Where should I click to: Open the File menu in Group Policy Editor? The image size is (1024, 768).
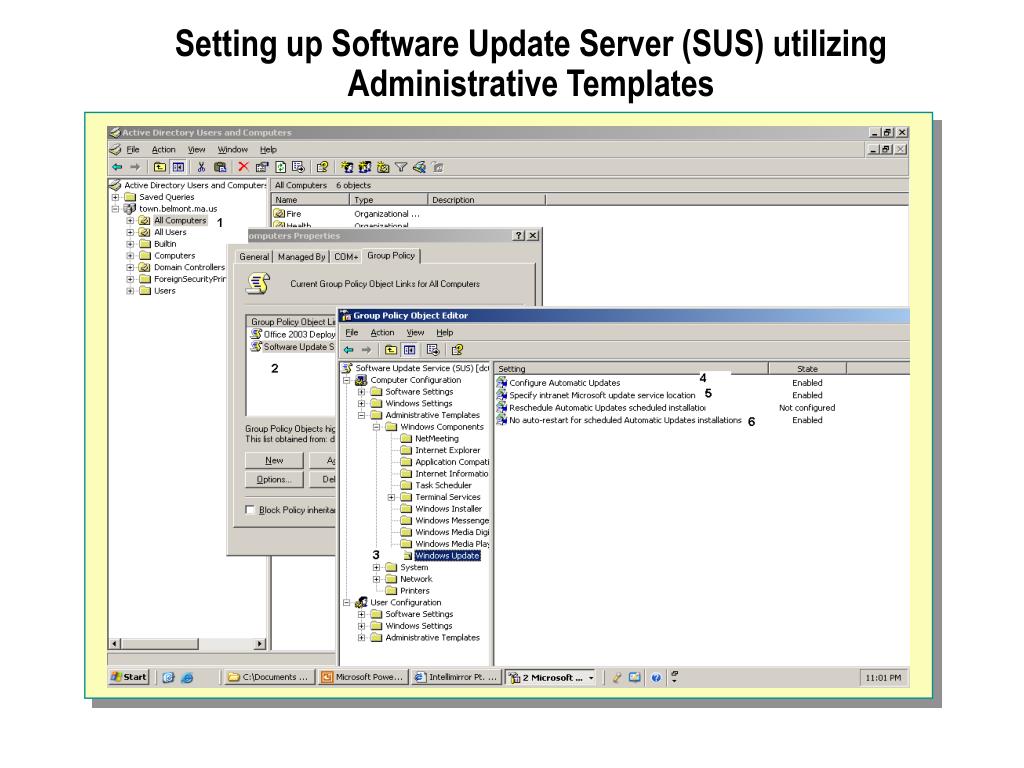click(x=351, y=332)
